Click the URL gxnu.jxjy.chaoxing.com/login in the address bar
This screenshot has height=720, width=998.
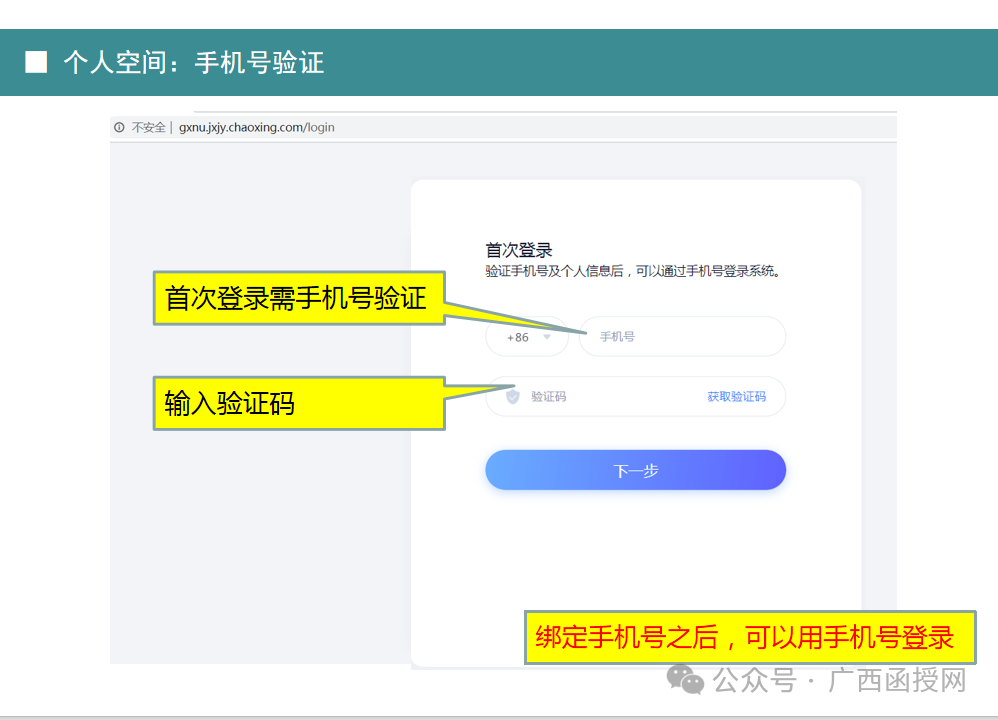tap(256, 127)
